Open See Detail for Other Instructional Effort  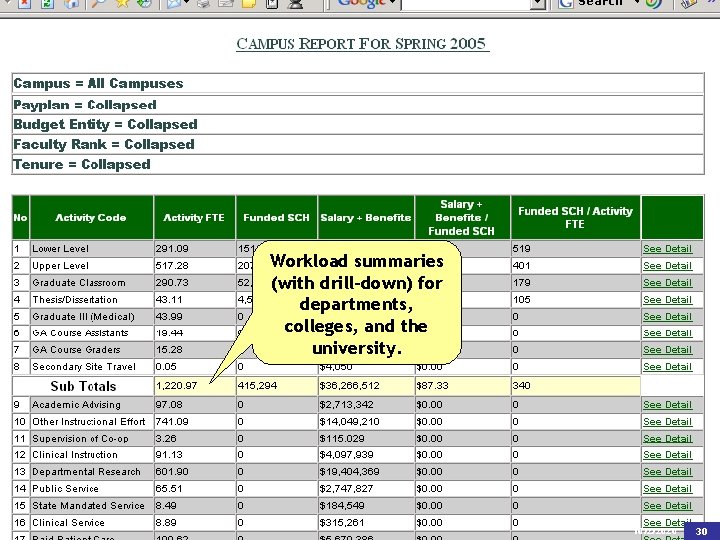click(x=667, y=422)
